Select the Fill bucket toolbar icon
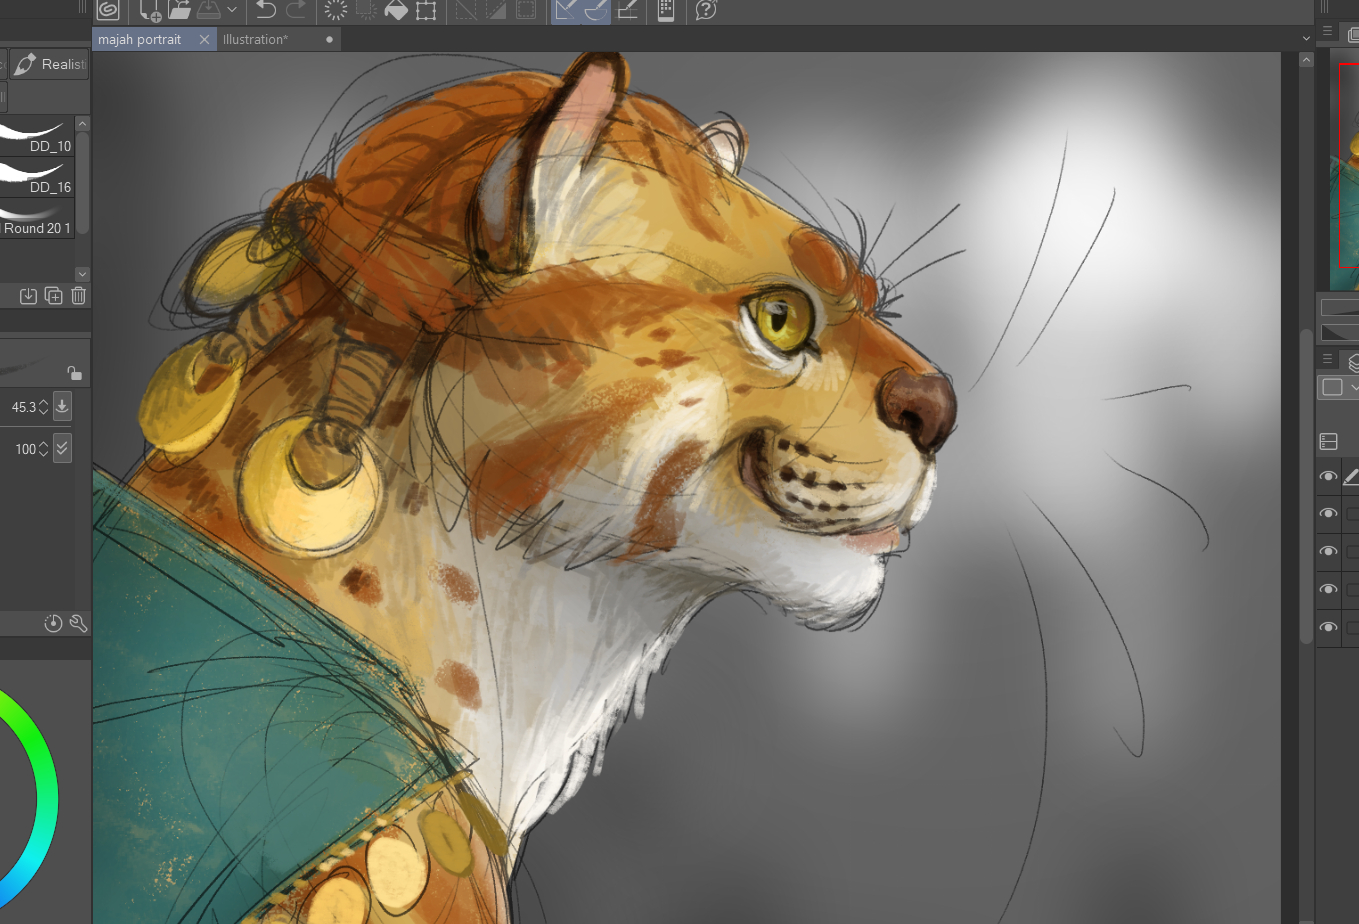The width and height of the screenshot is (1359, 924). pyautogui.click(x=396, y=10)
